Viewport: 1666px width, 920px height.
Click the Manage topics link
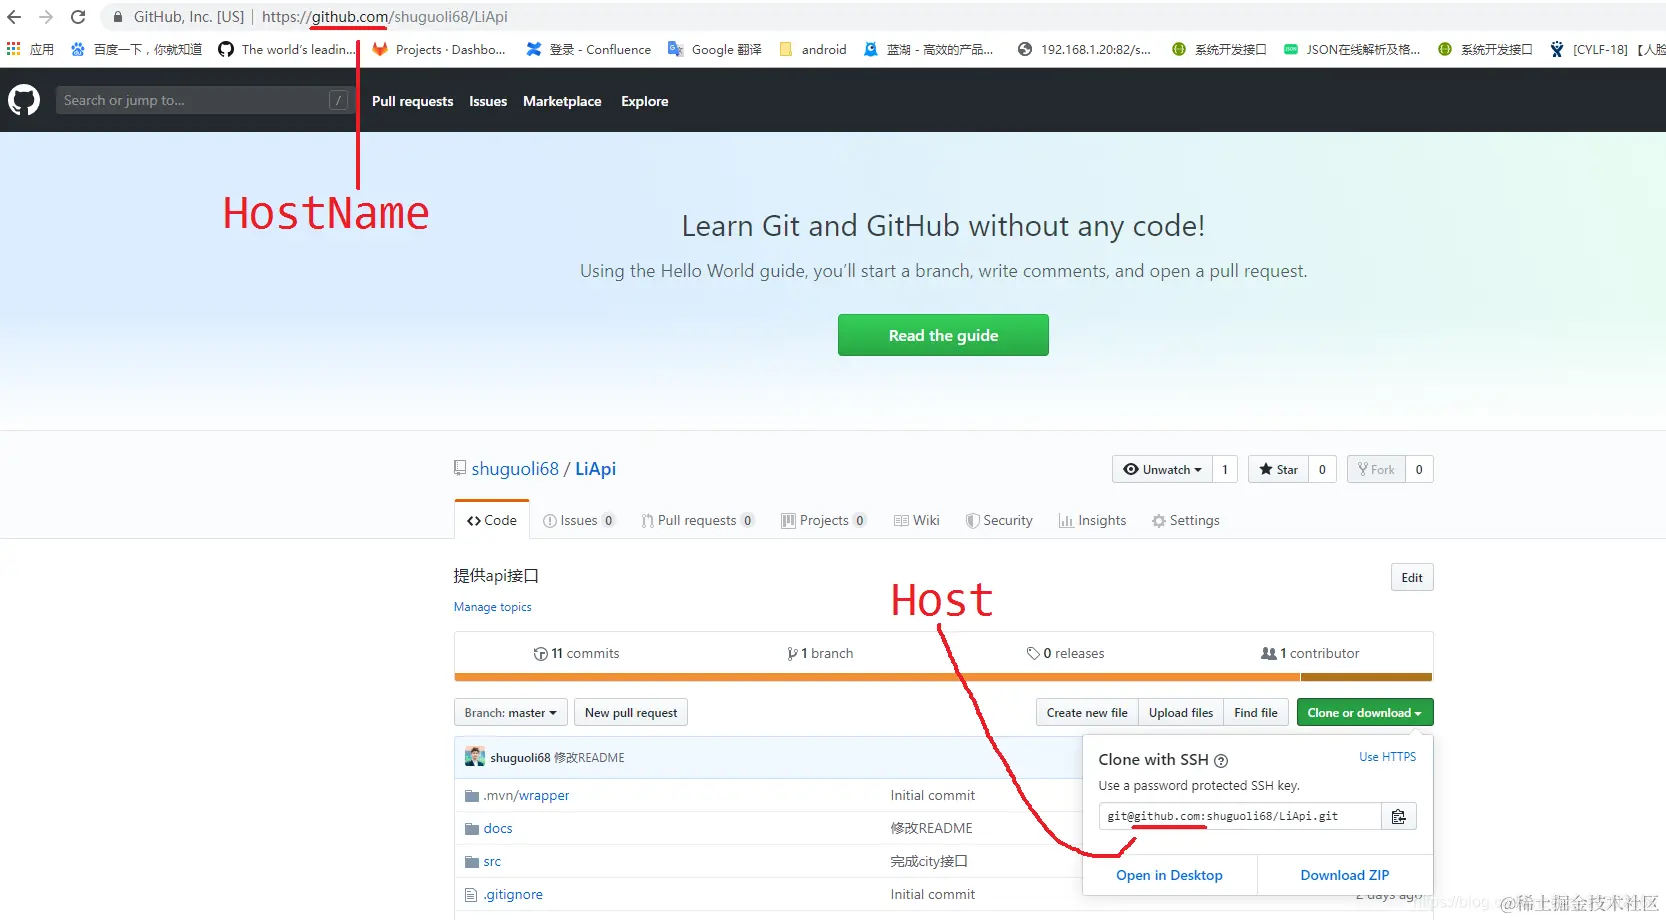[x=493, y=607]
